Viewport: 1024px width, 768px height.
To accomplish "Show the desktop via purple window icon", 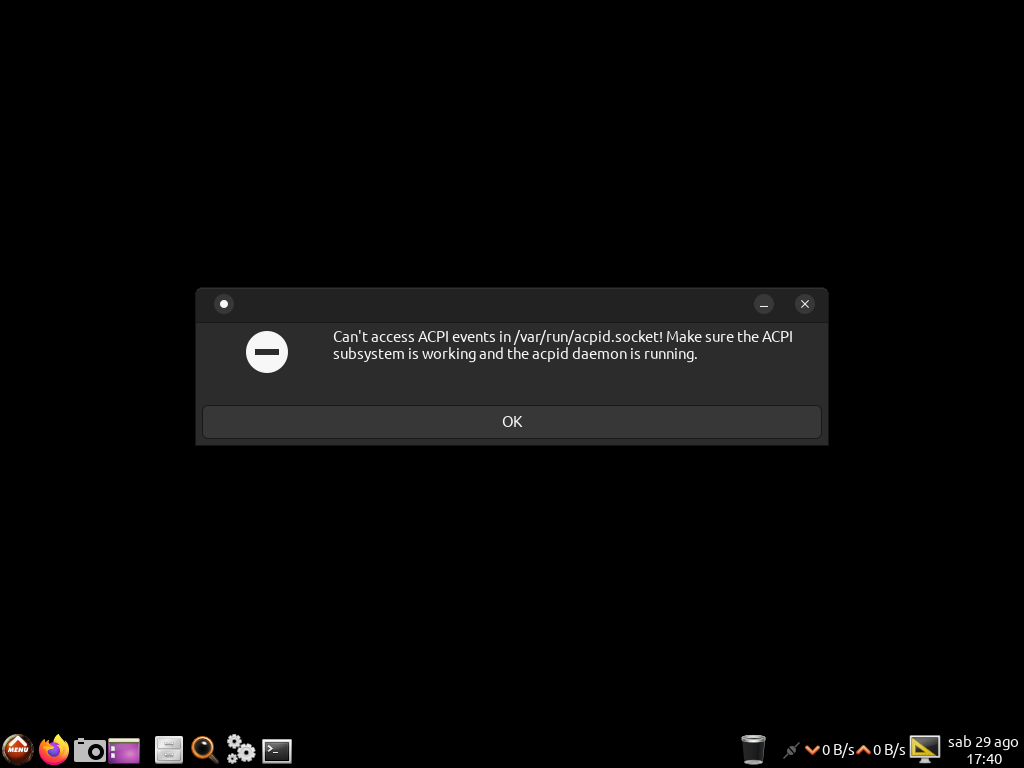I will [x=124, y=750].
